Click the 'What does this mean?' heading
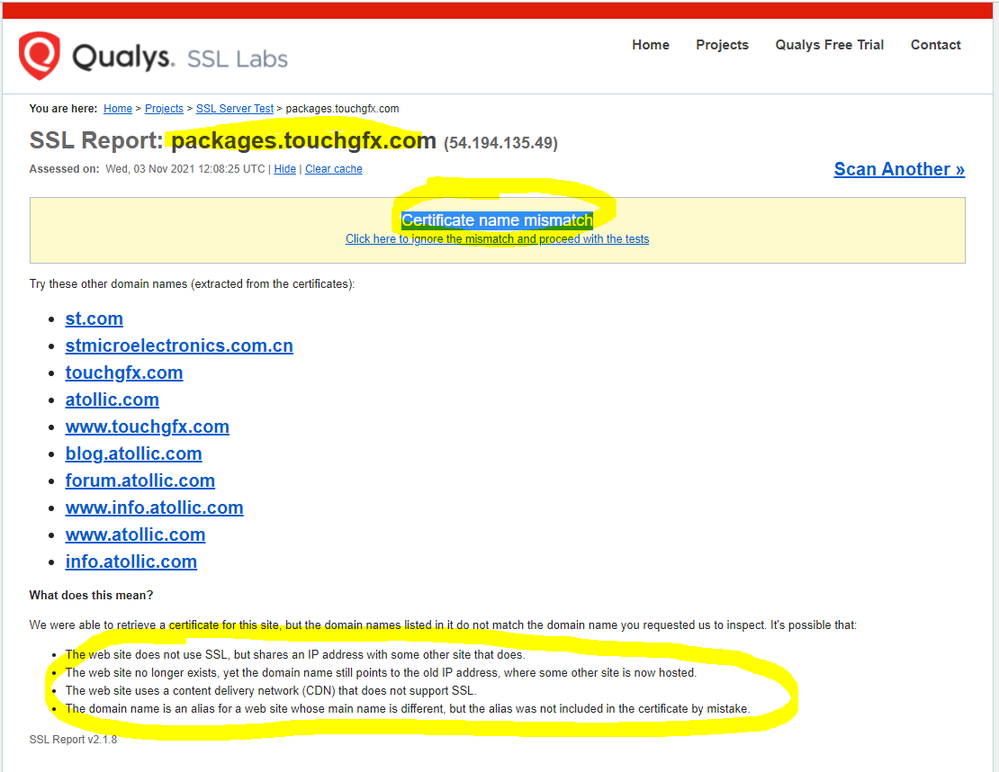This screenshot has height=772, width=999. 91,595
